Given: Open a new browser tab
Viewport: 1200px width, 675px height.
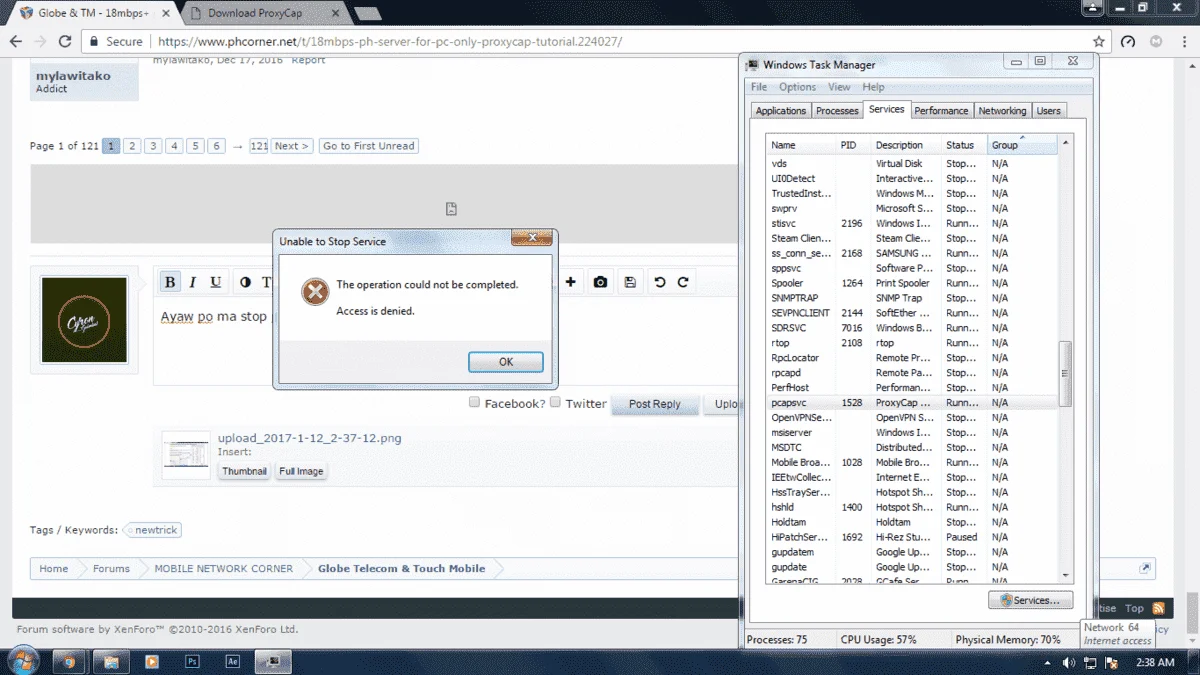Looking at the screenshot, I should pos(367,14).
